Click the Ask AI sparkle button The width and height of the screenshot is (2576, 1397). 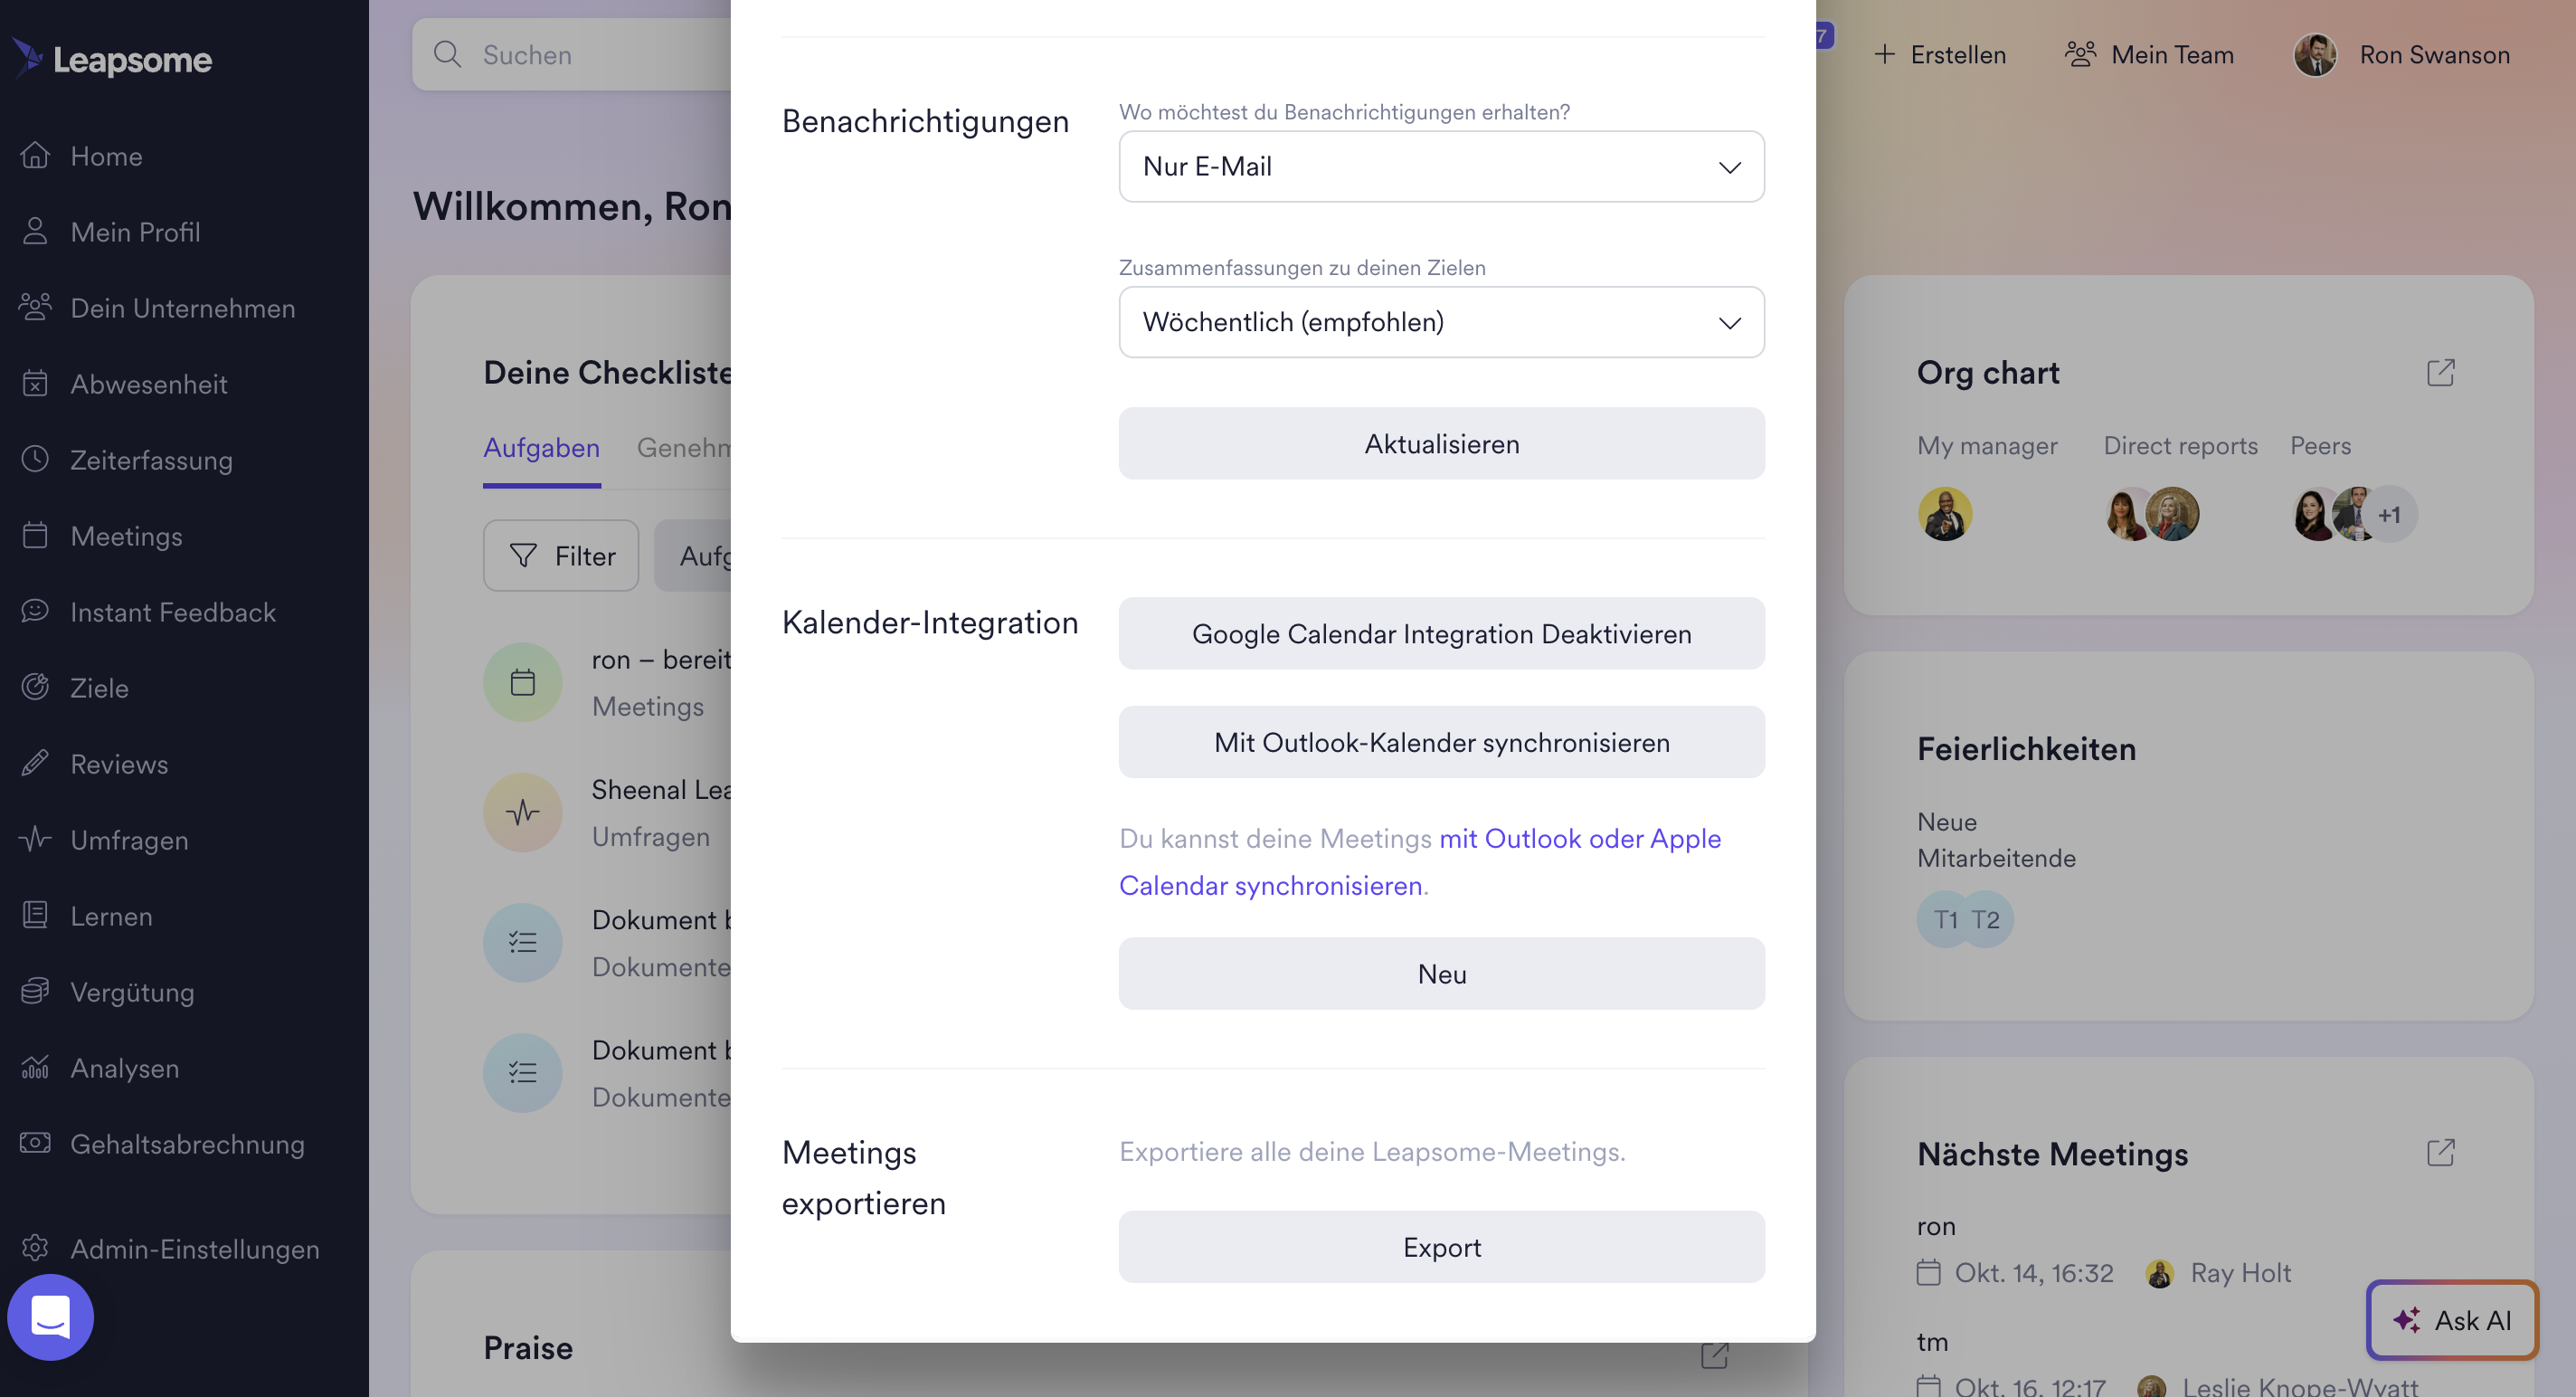pos(2451,1320)
